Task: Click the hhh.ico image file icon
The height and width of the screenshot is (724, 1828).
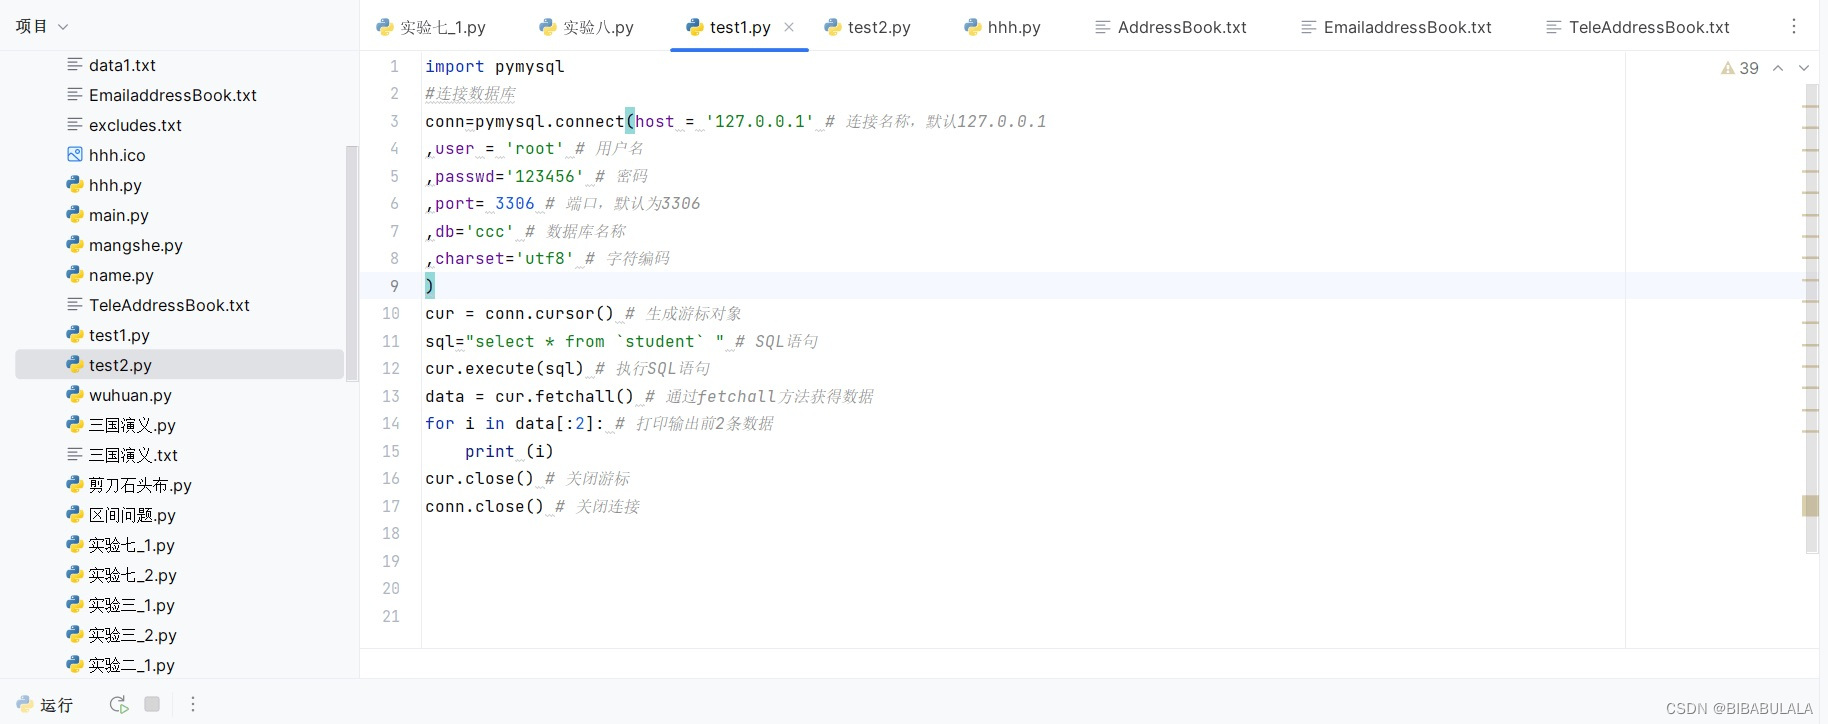Action: (75, 154)
